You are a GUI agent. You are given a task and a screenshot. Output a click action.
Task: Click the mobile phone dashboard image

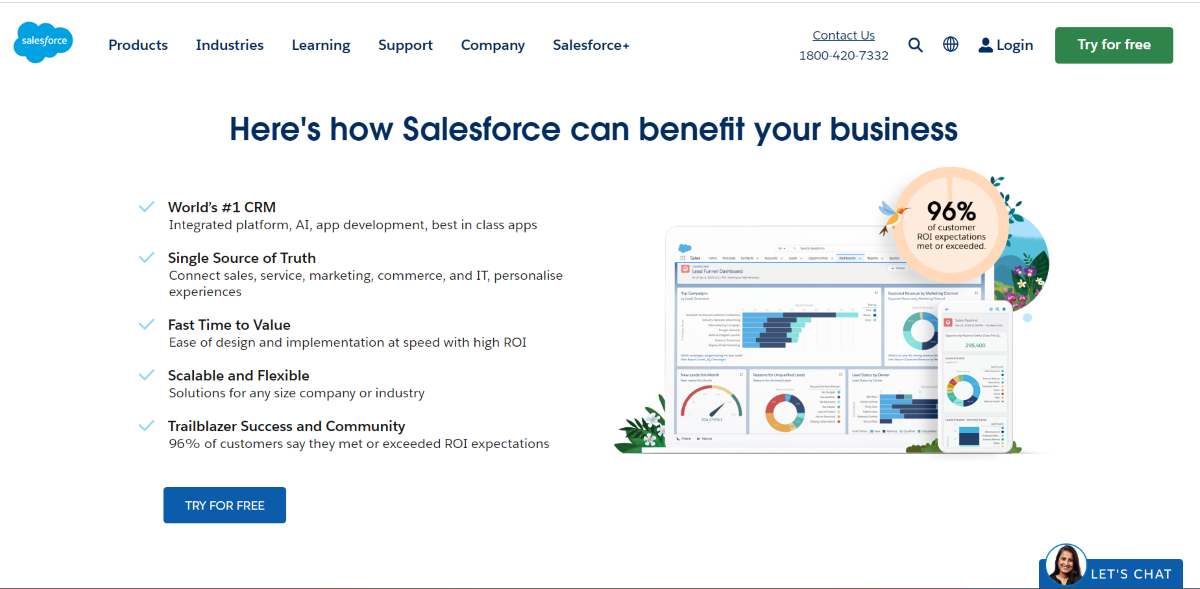point(976,377)
